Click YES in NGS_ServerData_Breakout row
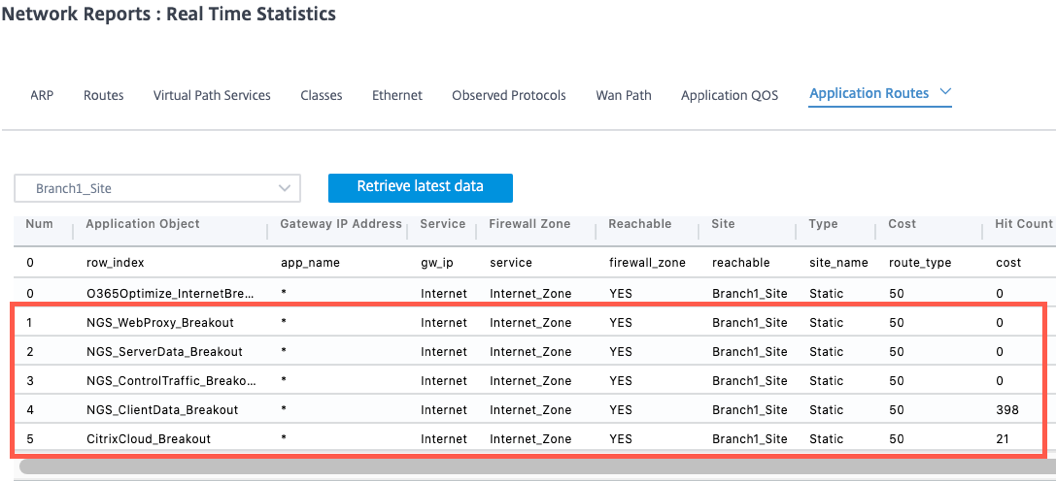Viewport: 1056px width, 481px height. pos(620,352)
